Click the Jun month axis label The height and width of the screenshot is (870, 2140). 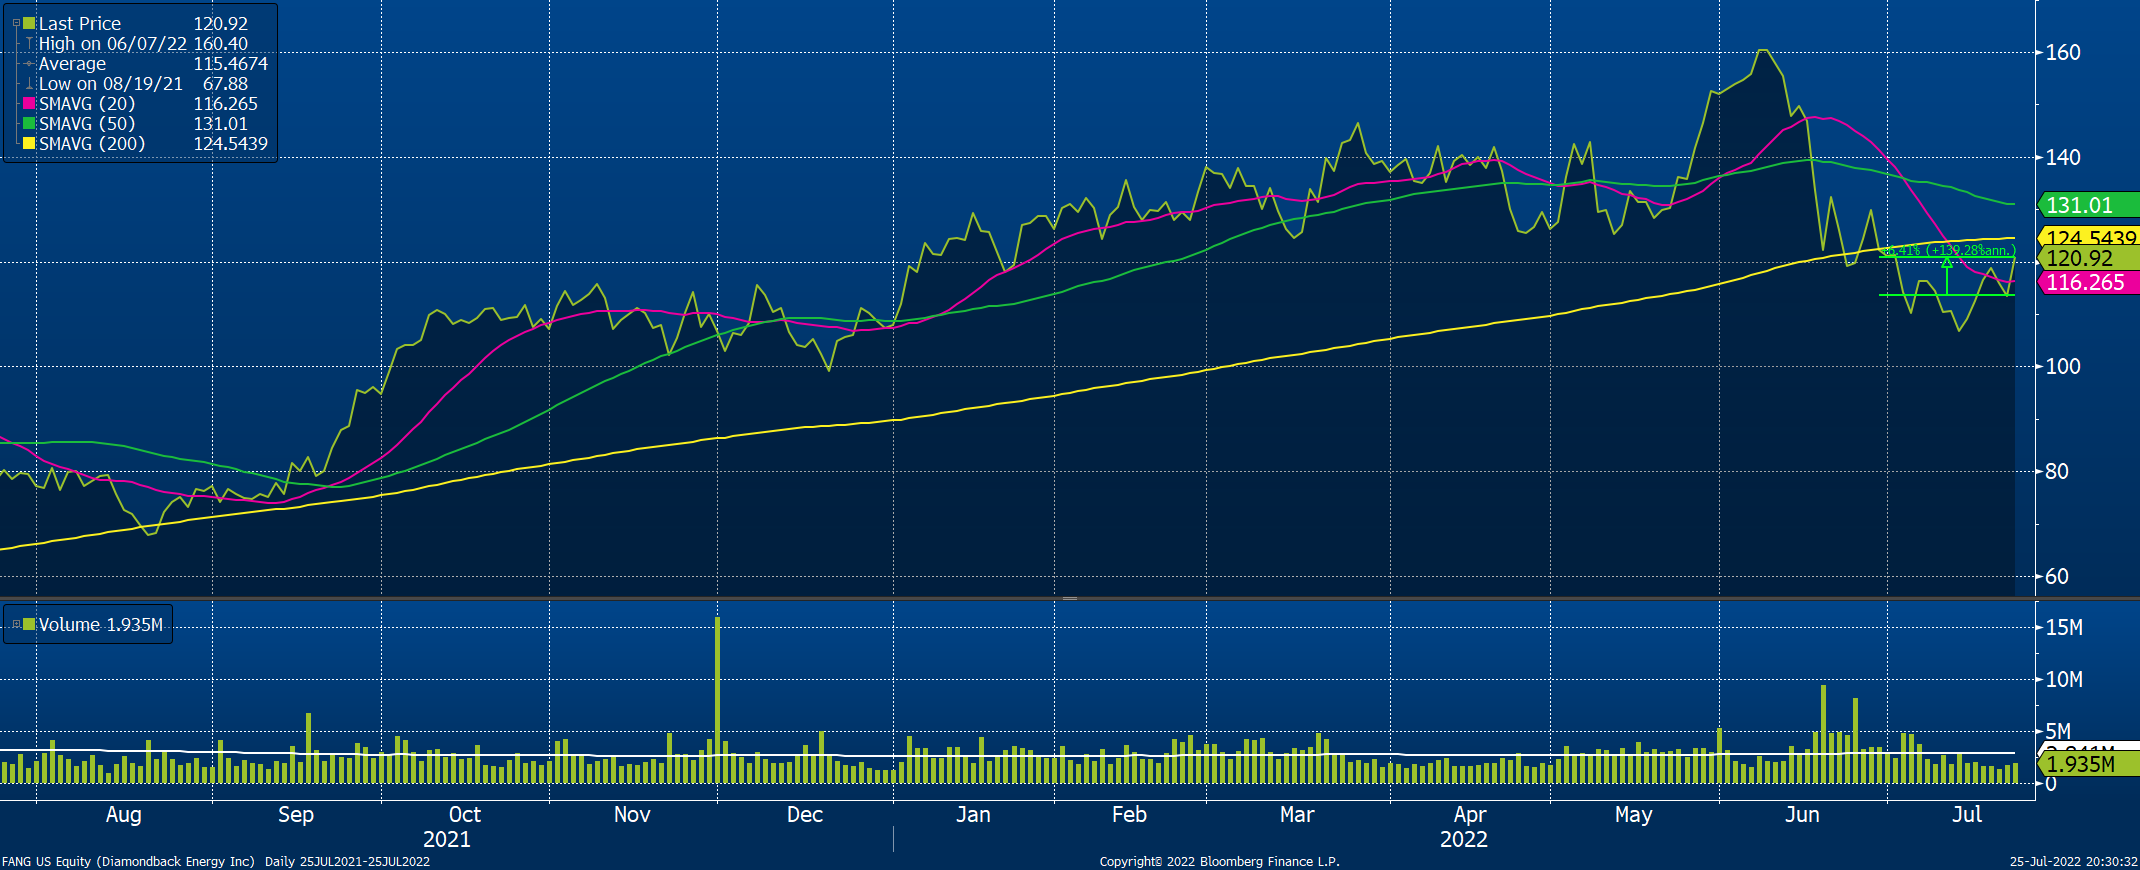coord(1802,815)
